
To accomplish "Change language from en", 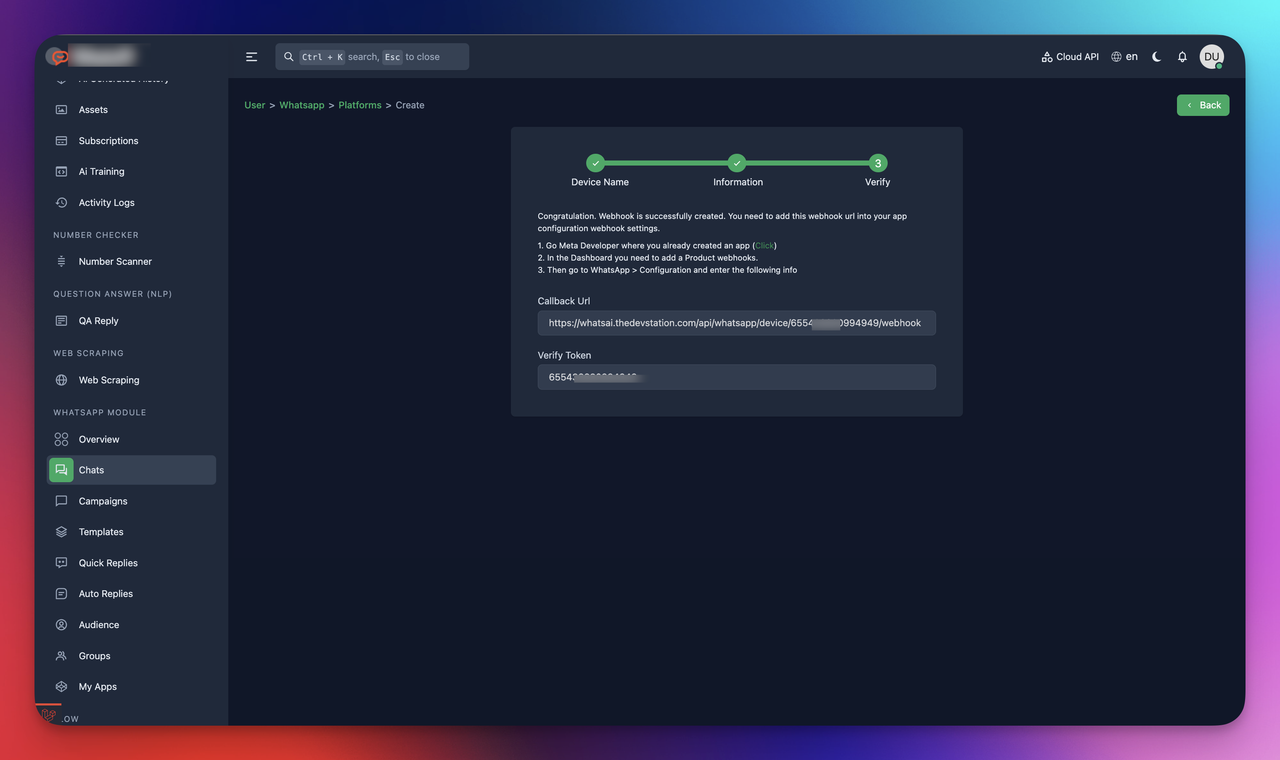I will click(1124, 57).
